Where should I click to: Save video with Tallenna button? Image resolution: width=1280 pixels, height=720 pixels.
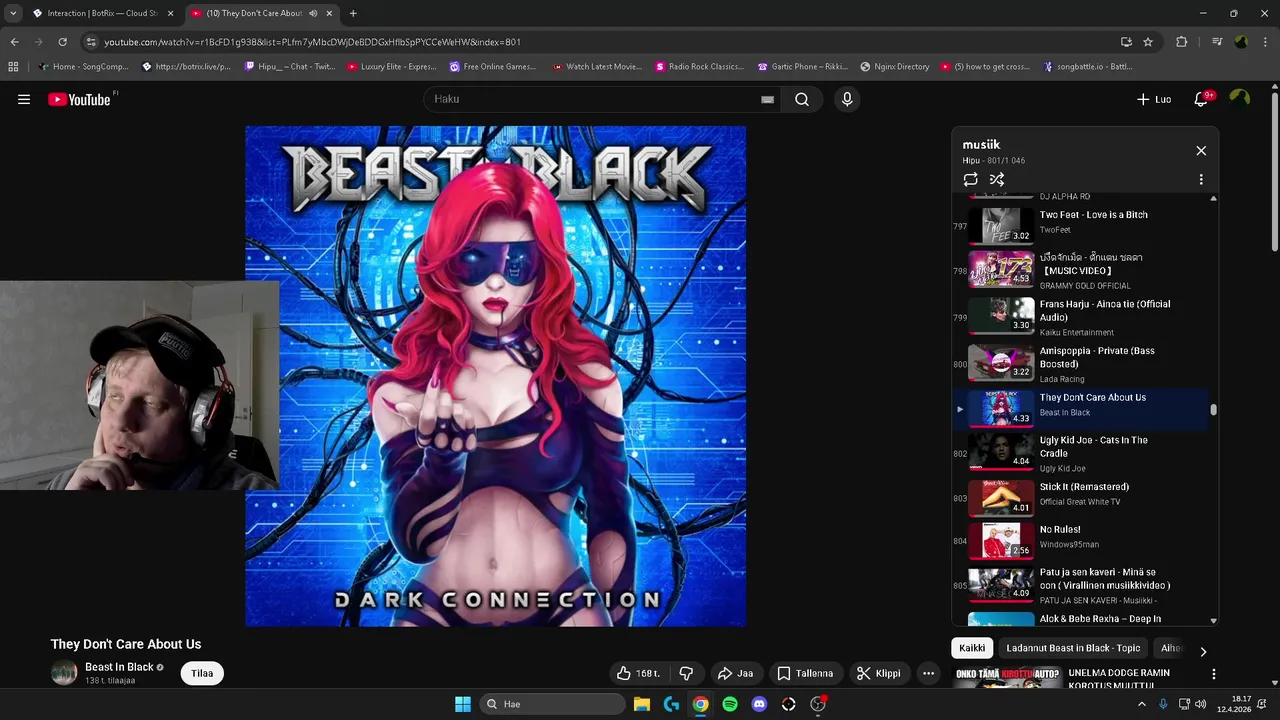[x=805, y=673]
